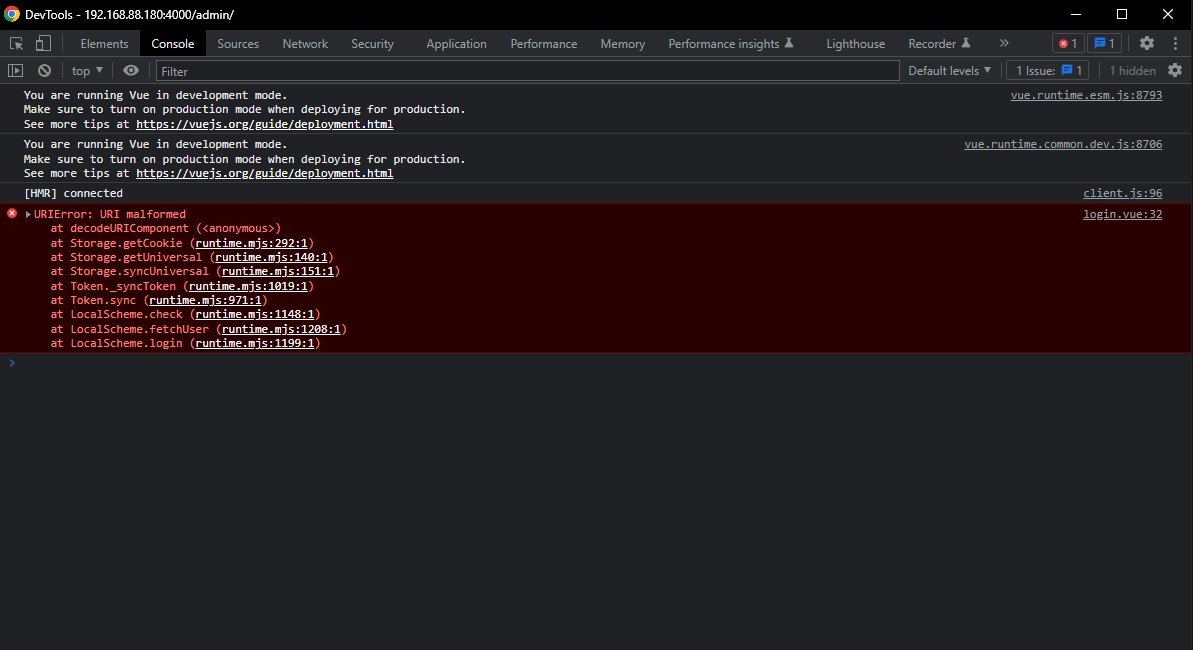Open runtime.mjs:1019:1 stack trace link
The image size is (1193, 650).
click(x=248, y=286)
